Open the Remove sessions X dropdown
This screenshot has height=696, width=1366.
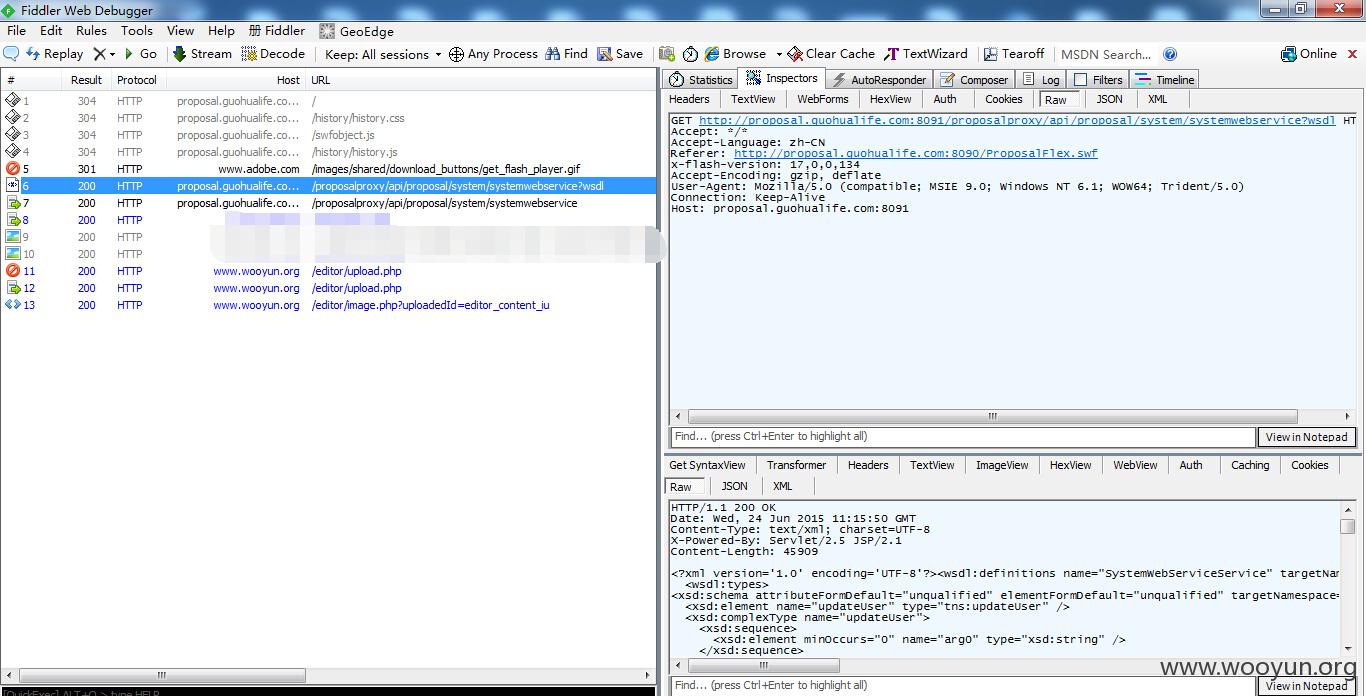pyautogui.click(x=104, y=54)
